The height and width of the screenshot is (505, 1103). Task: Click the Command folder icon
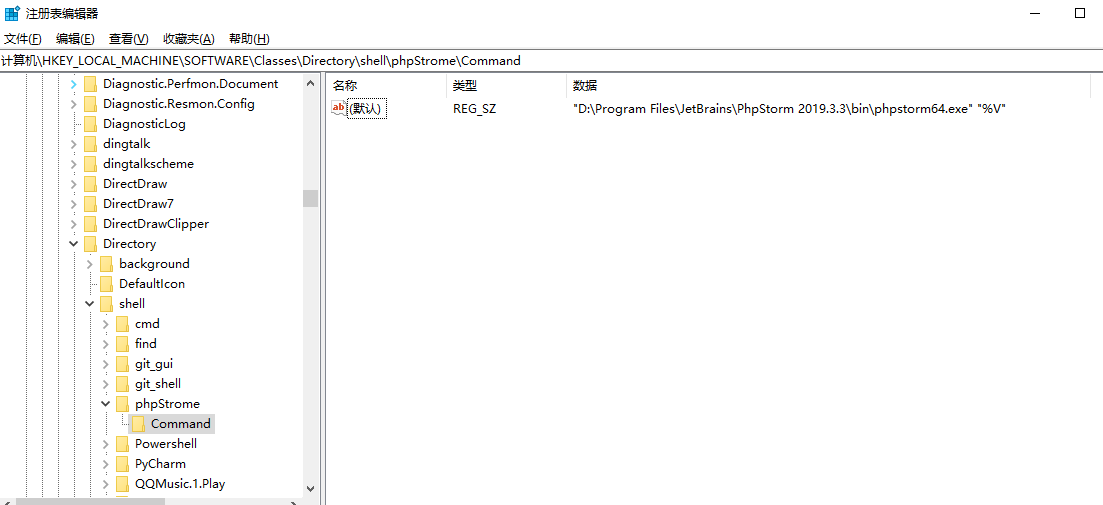click(x=139, y=424)
